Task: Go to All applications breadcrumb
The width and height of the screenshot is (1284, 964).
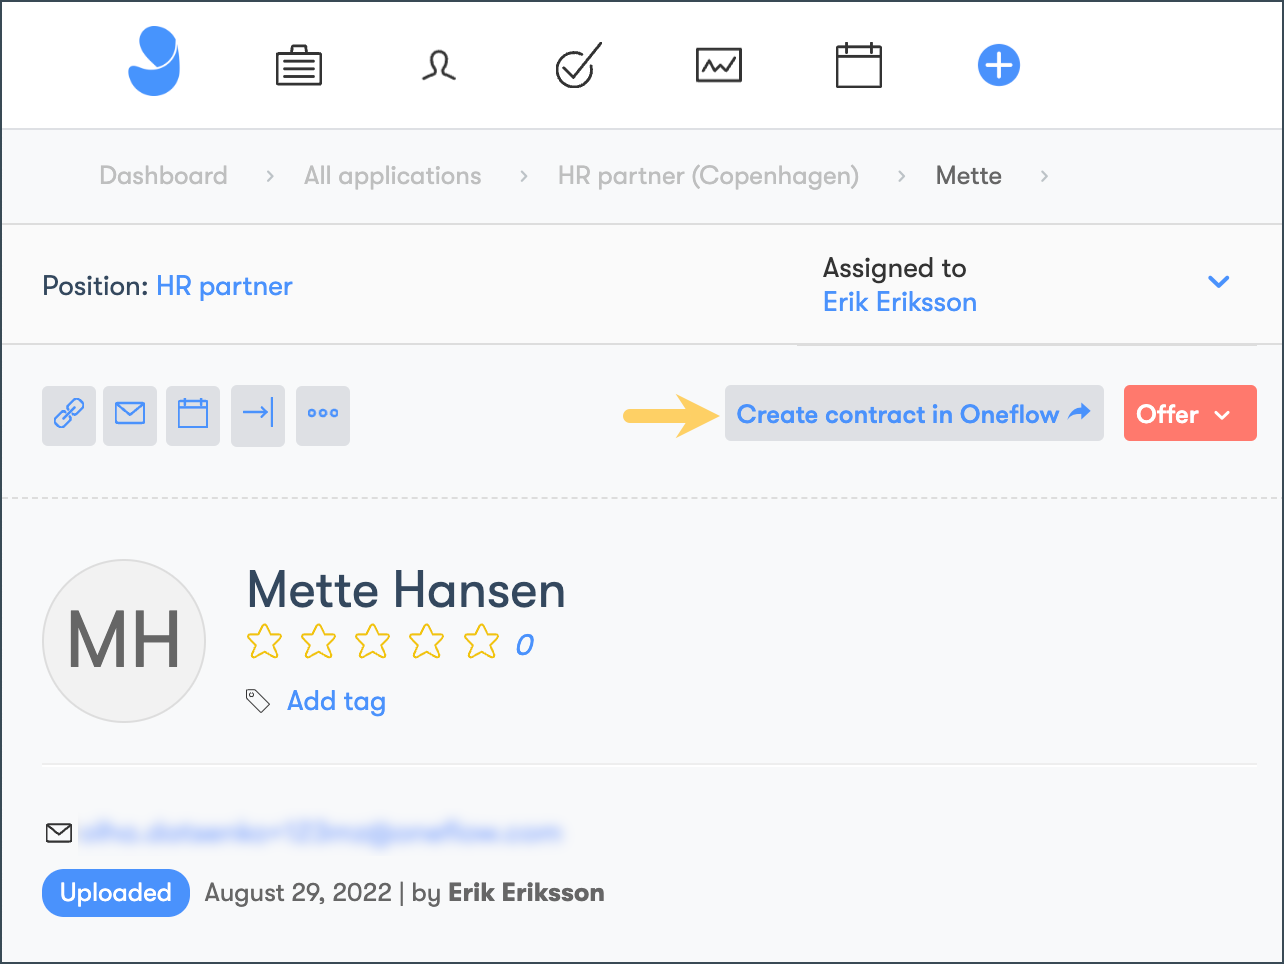Action: tap(393, 176)
